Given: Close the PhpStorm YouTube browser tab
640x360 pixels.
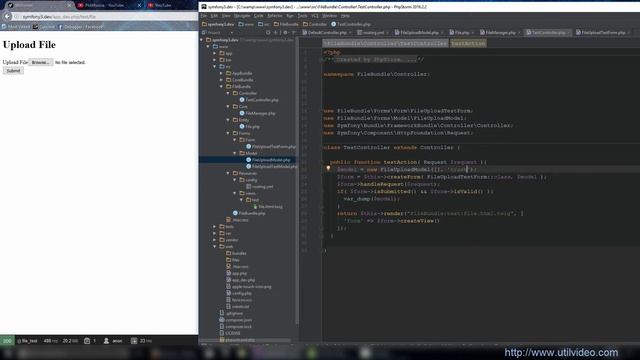Looking at the screenshot, I should tap(139, 5).
